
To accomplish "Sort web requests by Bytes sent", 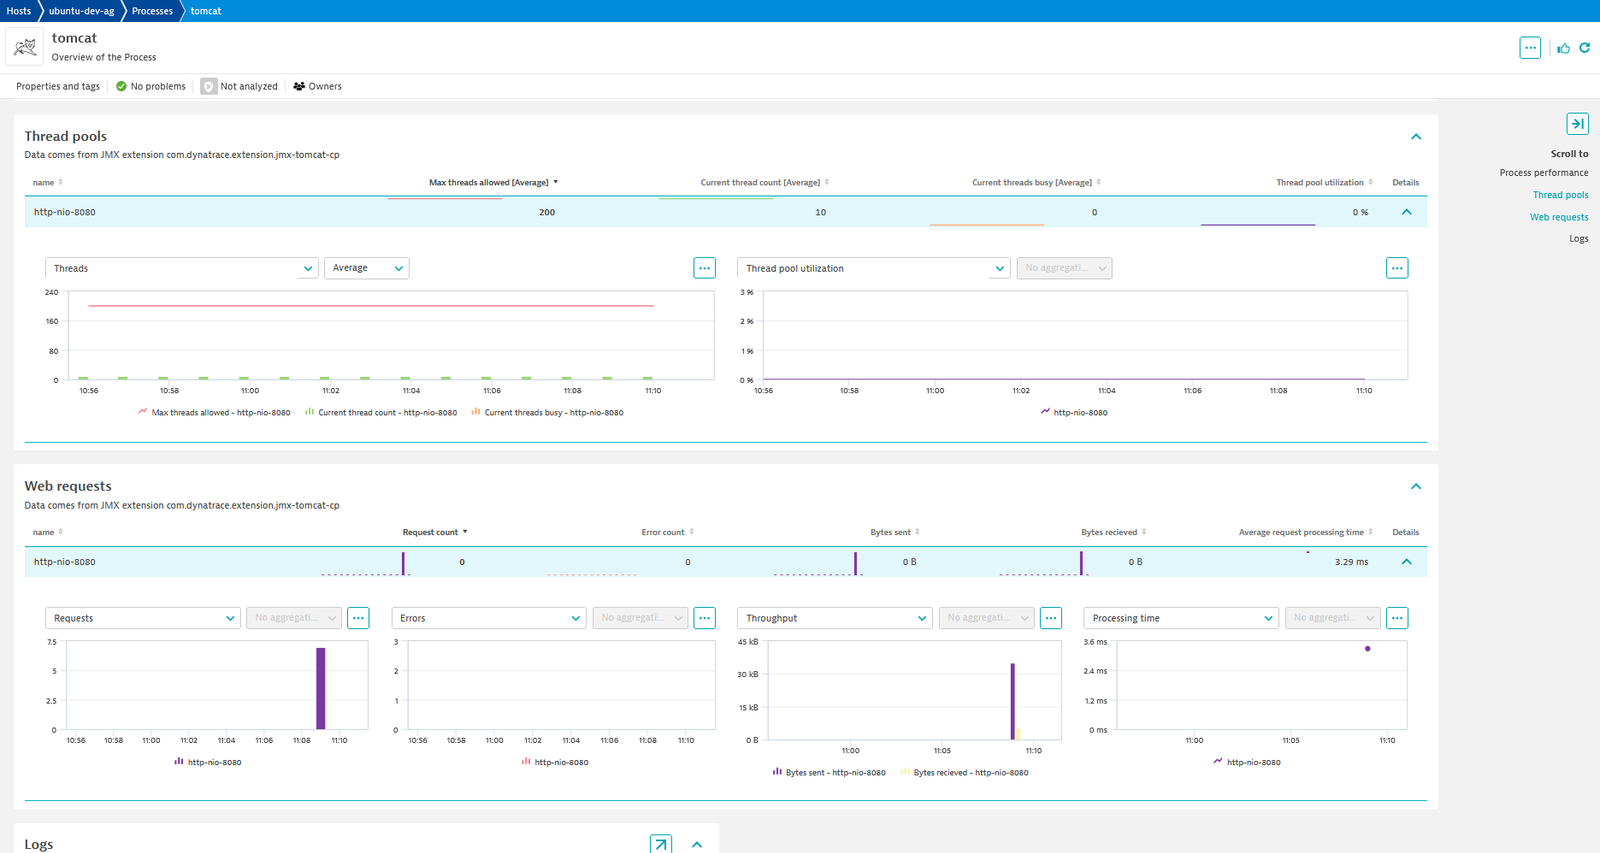I will (895, 532).
